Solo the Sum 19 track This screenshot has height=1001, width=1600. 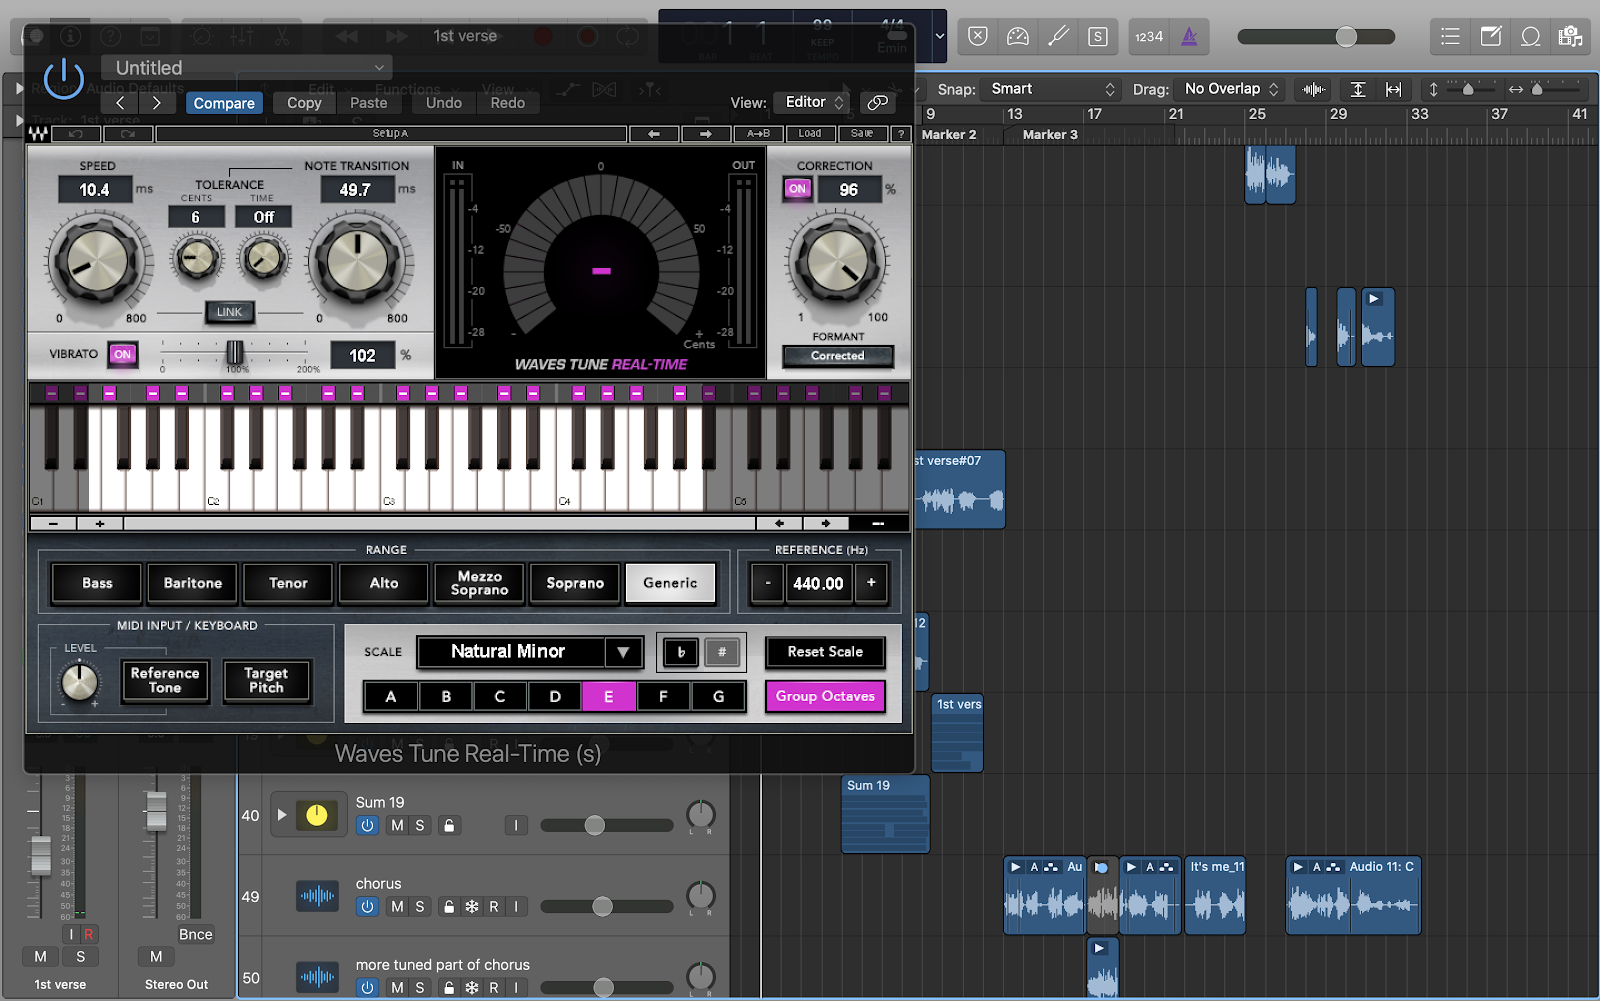click(420, 825)
